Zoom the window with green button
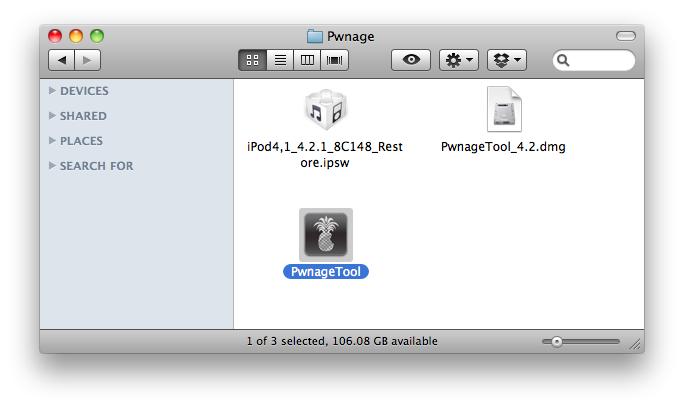 tap(97, 36)
